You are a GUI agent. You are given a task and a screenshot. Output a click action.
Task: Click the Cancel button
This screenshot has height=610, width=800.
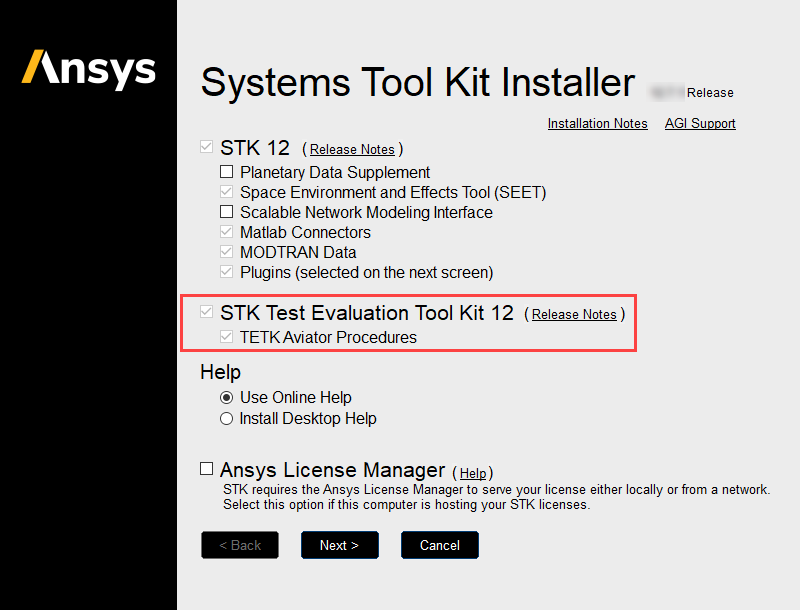tap(439, 545)
